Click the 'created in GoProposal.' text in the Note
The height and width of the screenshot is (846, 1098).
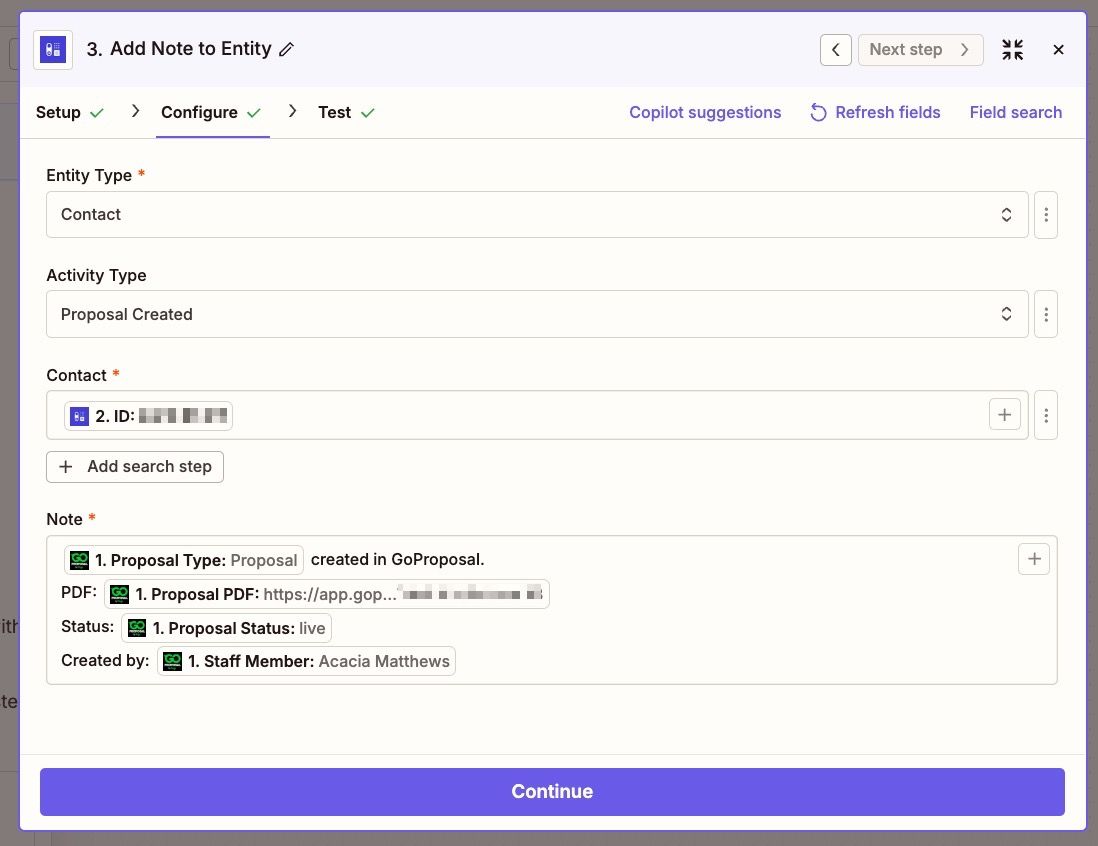click(397, 560)
